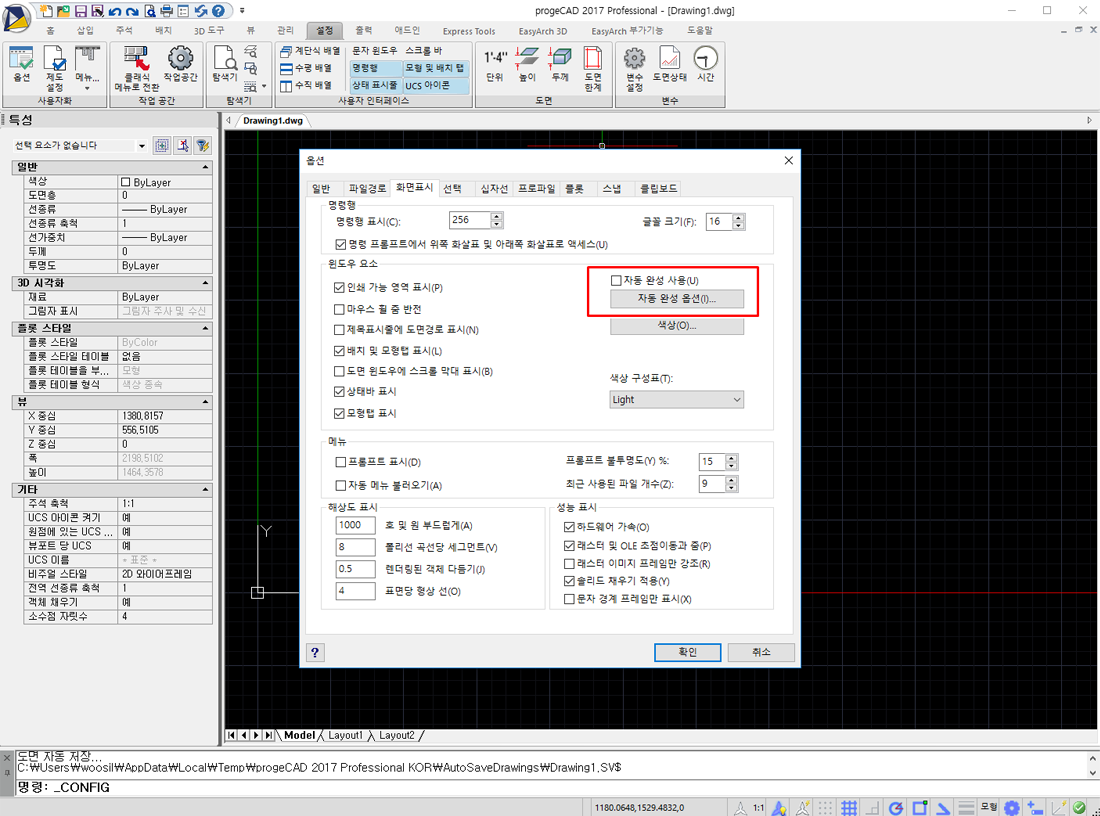Open the selection dropdown in 특성 panel

pyautogui.click(x=141, y=146)
